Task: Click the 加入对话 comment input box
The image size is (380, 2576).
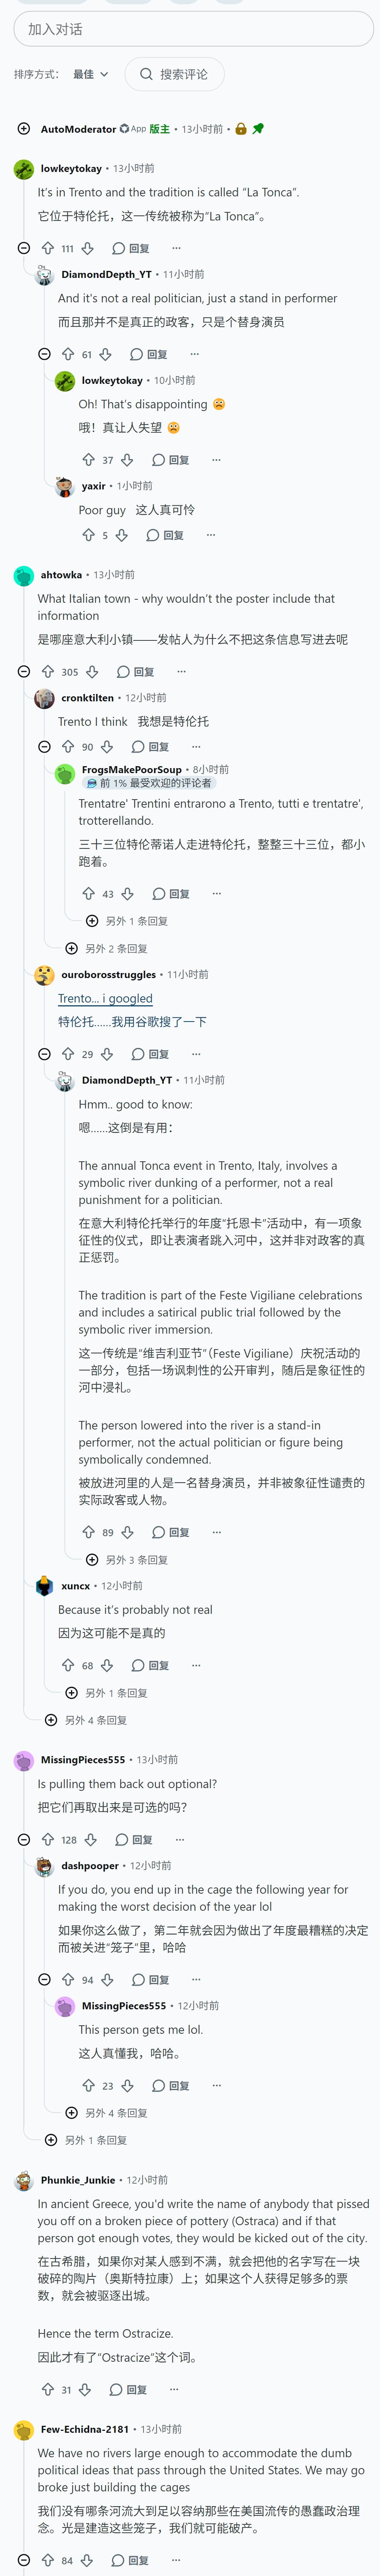Action: pos(193,29)
